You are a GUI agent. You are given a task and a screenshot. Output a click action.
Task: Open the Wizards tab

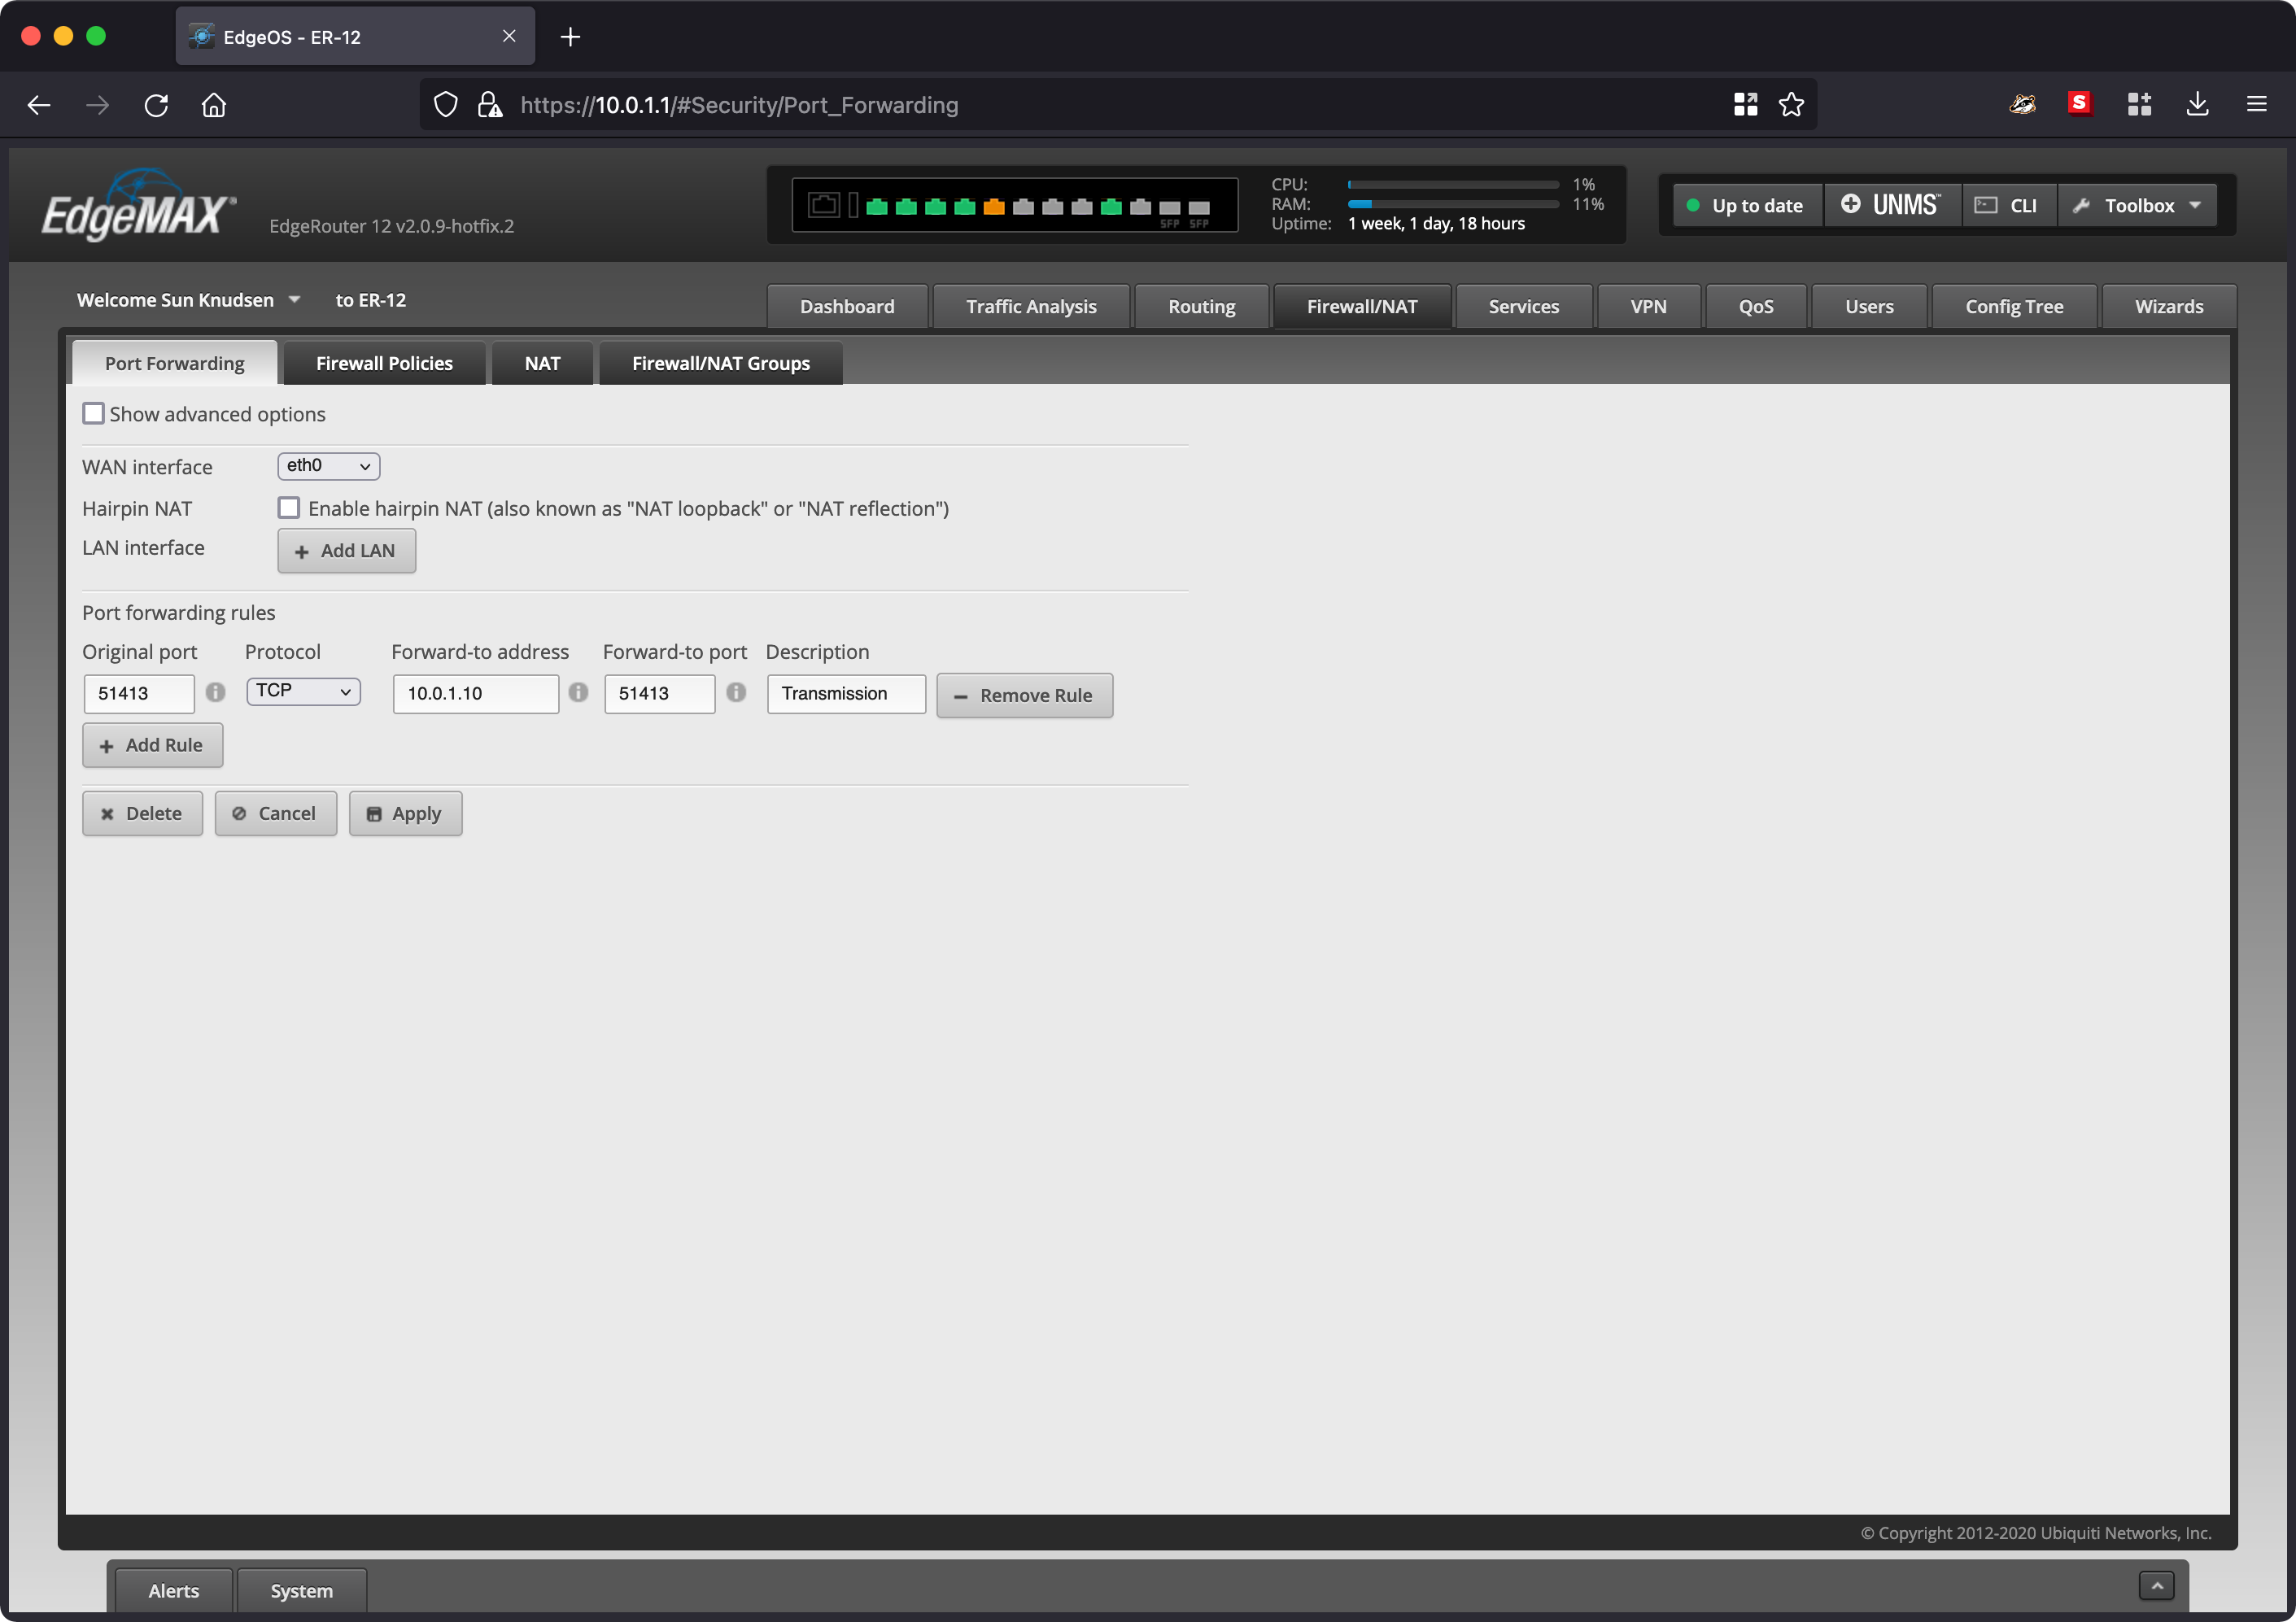2169,306
